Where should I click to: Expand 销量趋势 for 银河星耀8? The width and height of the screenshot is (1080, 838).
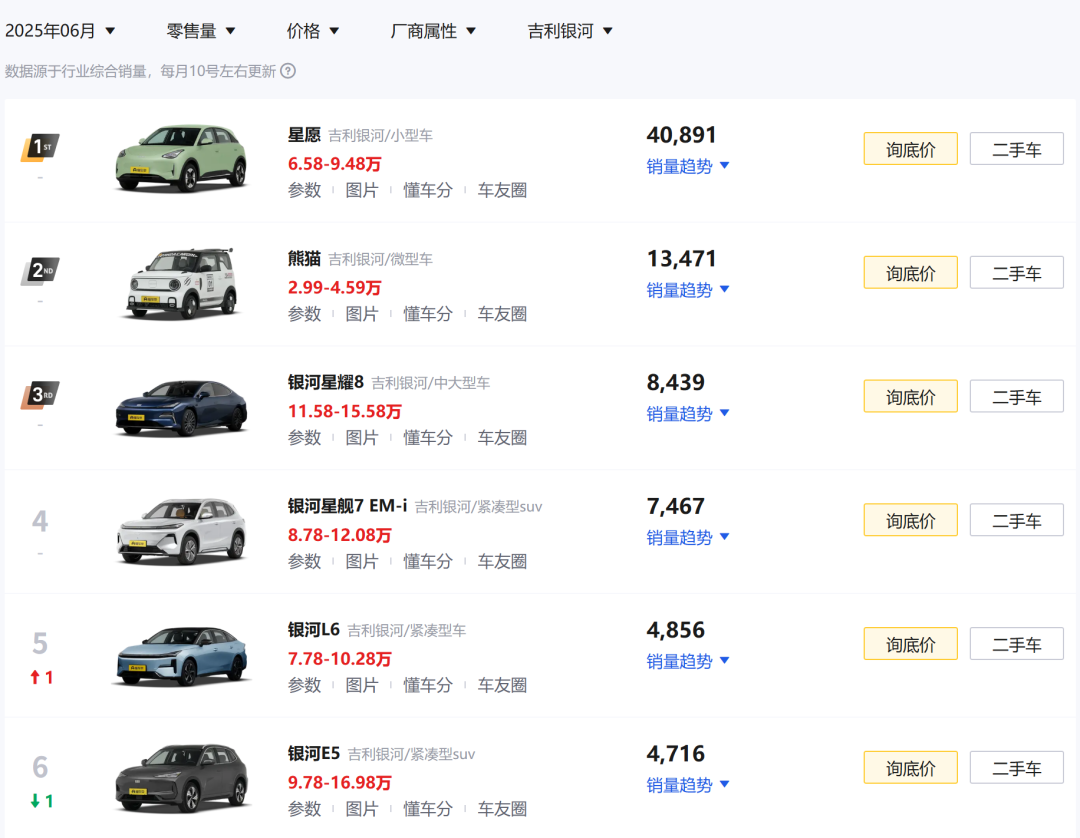tap(687, 414)
